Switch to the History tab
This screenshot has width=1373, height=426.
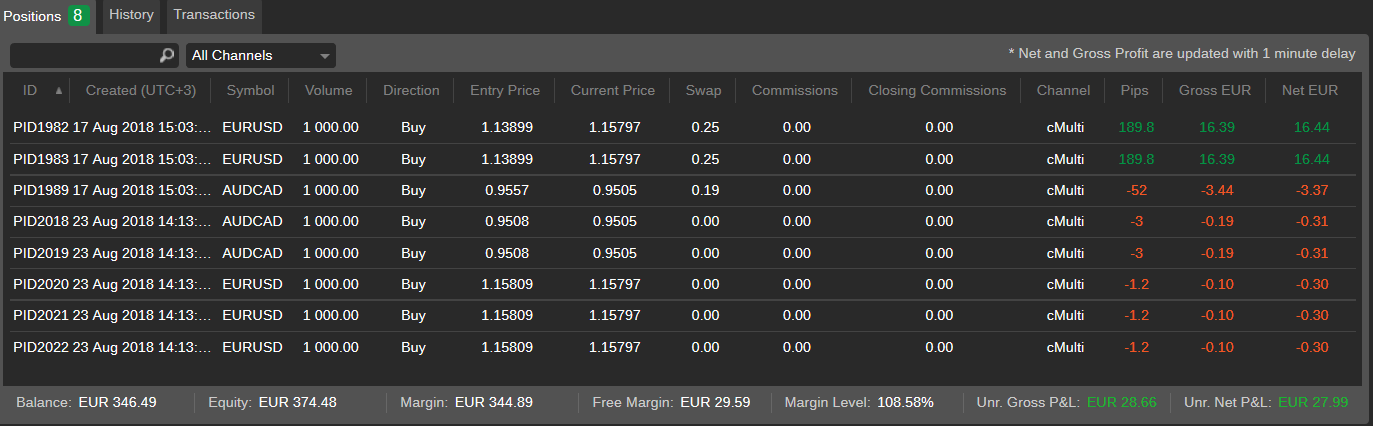coord(131,15)
